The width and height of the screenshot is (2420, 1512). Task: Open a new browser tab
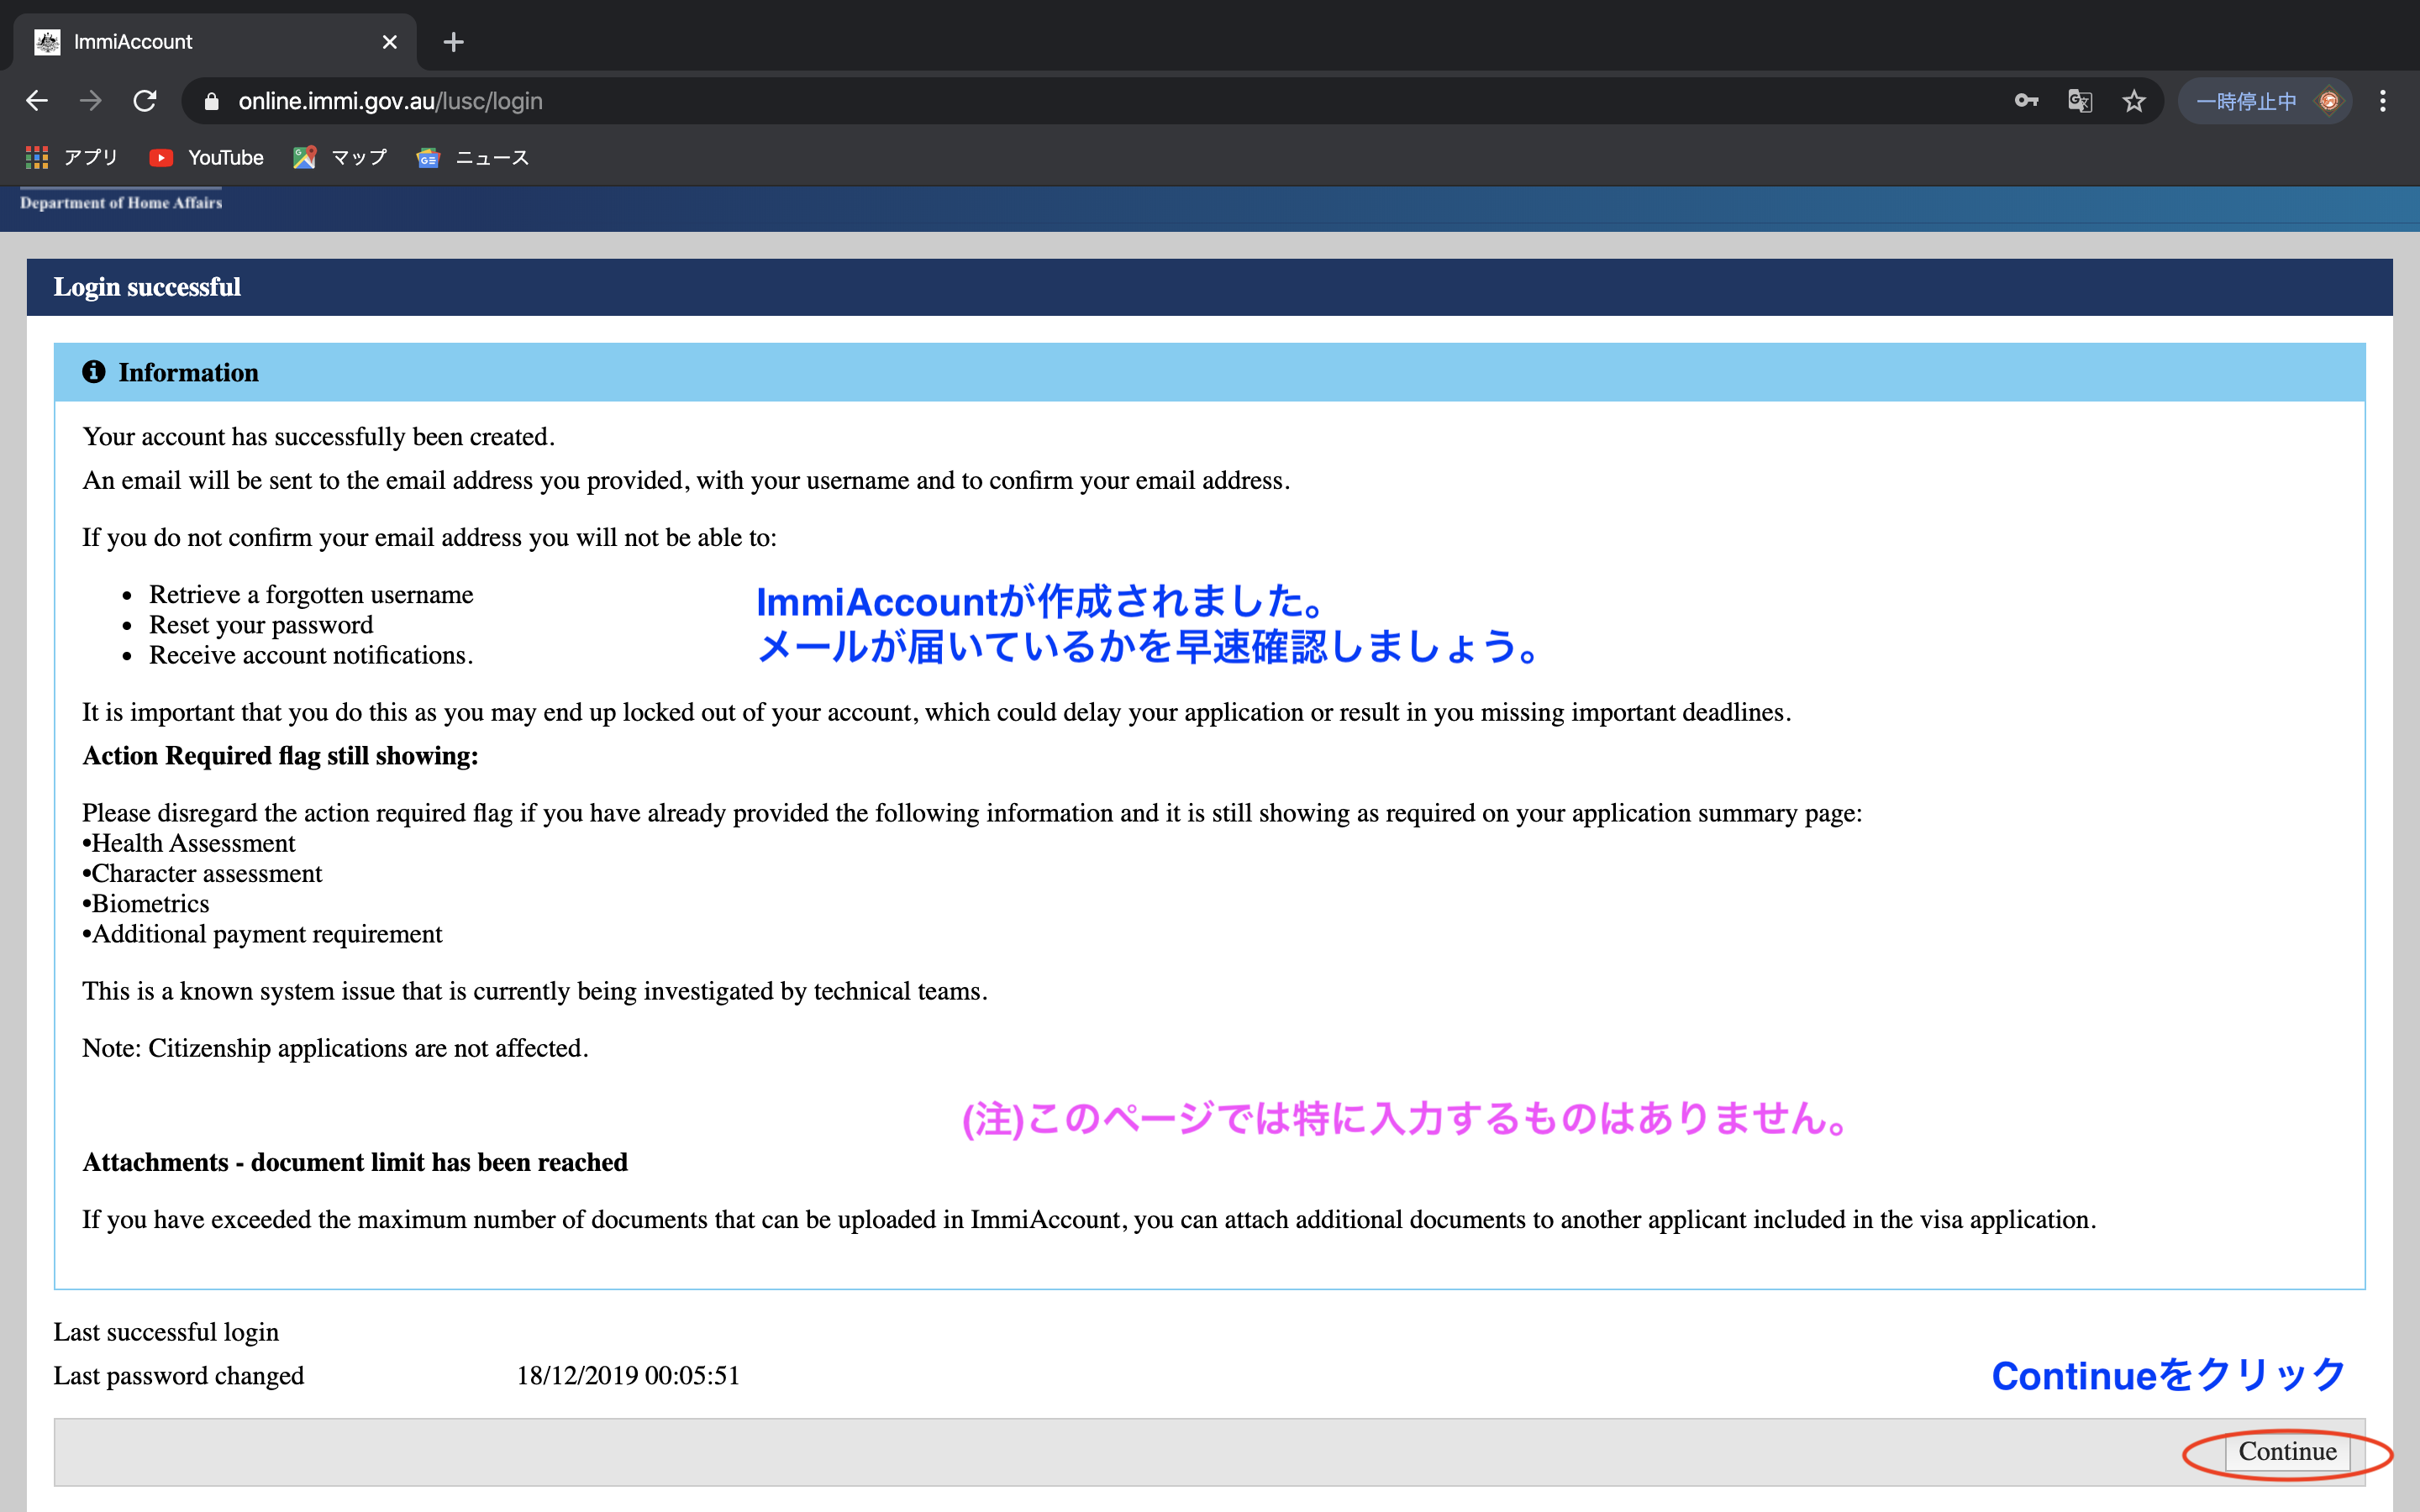point(453,42)
